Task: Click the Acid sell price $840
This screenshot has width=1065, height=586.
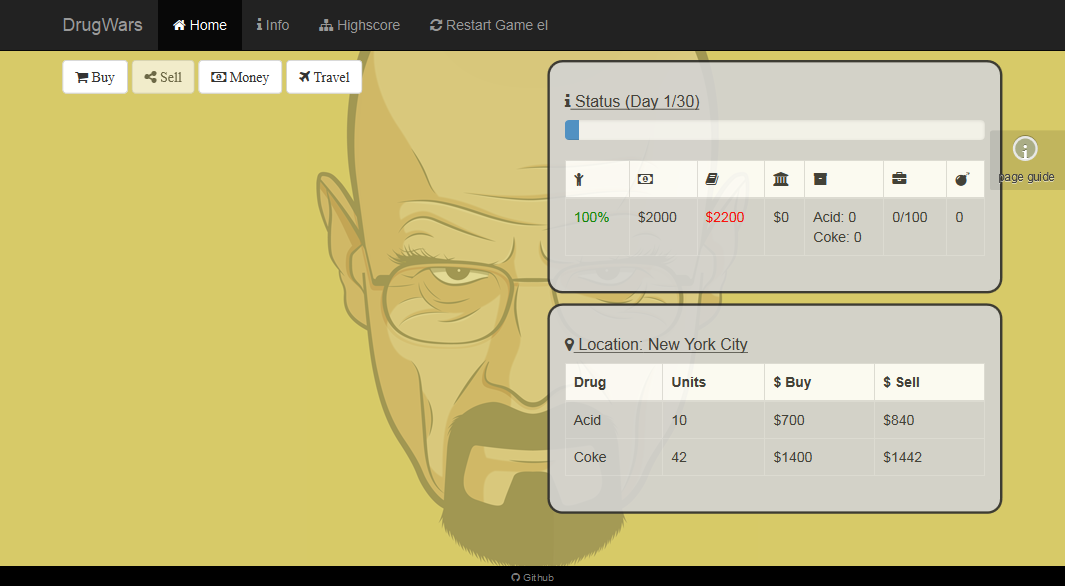Action: [899, 420]
